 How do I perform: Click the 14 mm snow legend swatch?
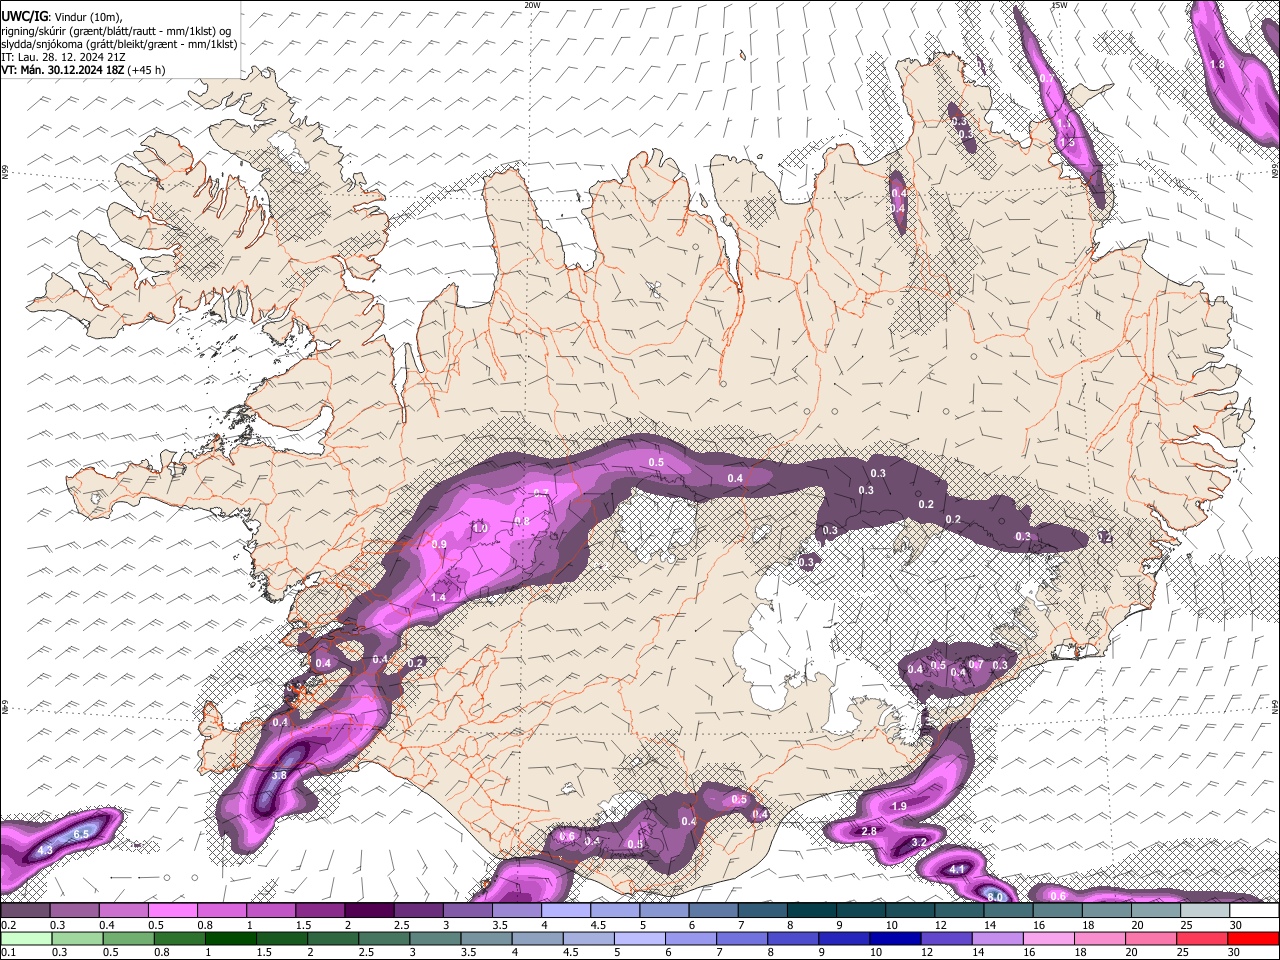coord(1009,910)
